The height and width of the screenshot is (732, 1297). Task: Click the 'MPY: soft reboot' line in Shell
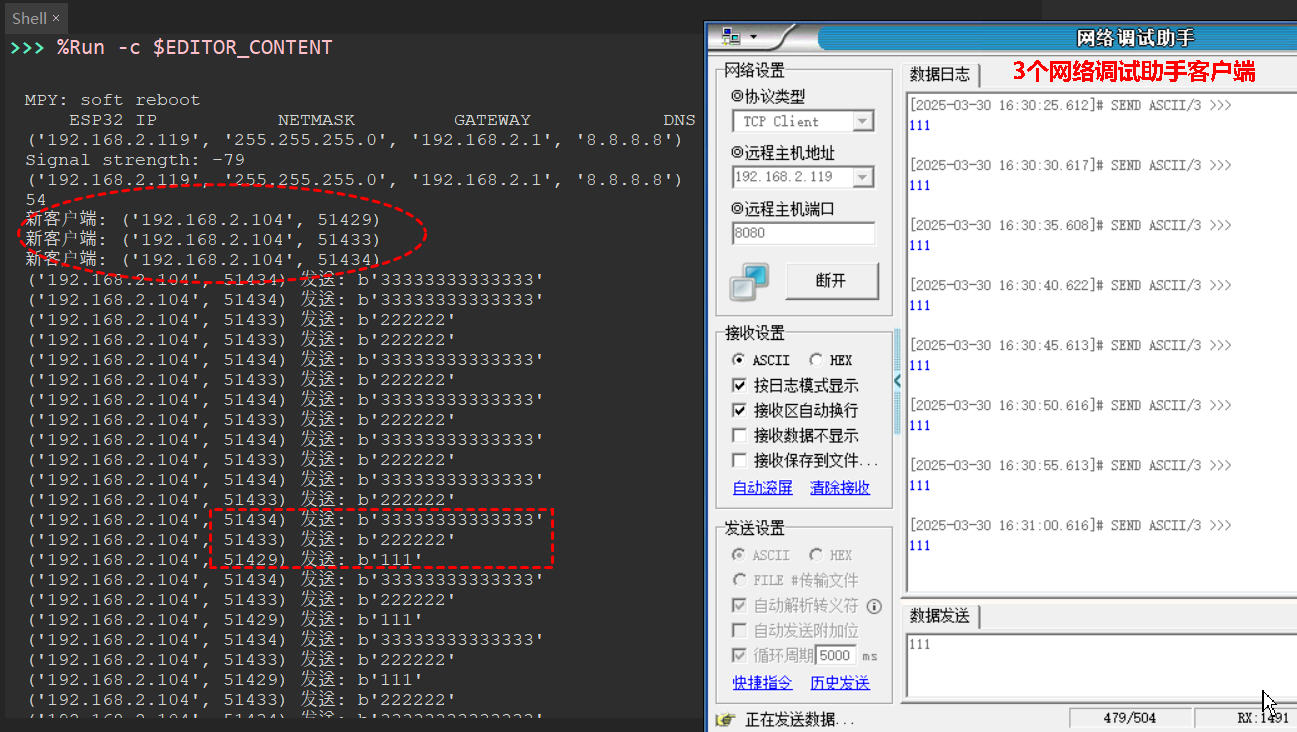pyautogui.click(x=112, y=100)
